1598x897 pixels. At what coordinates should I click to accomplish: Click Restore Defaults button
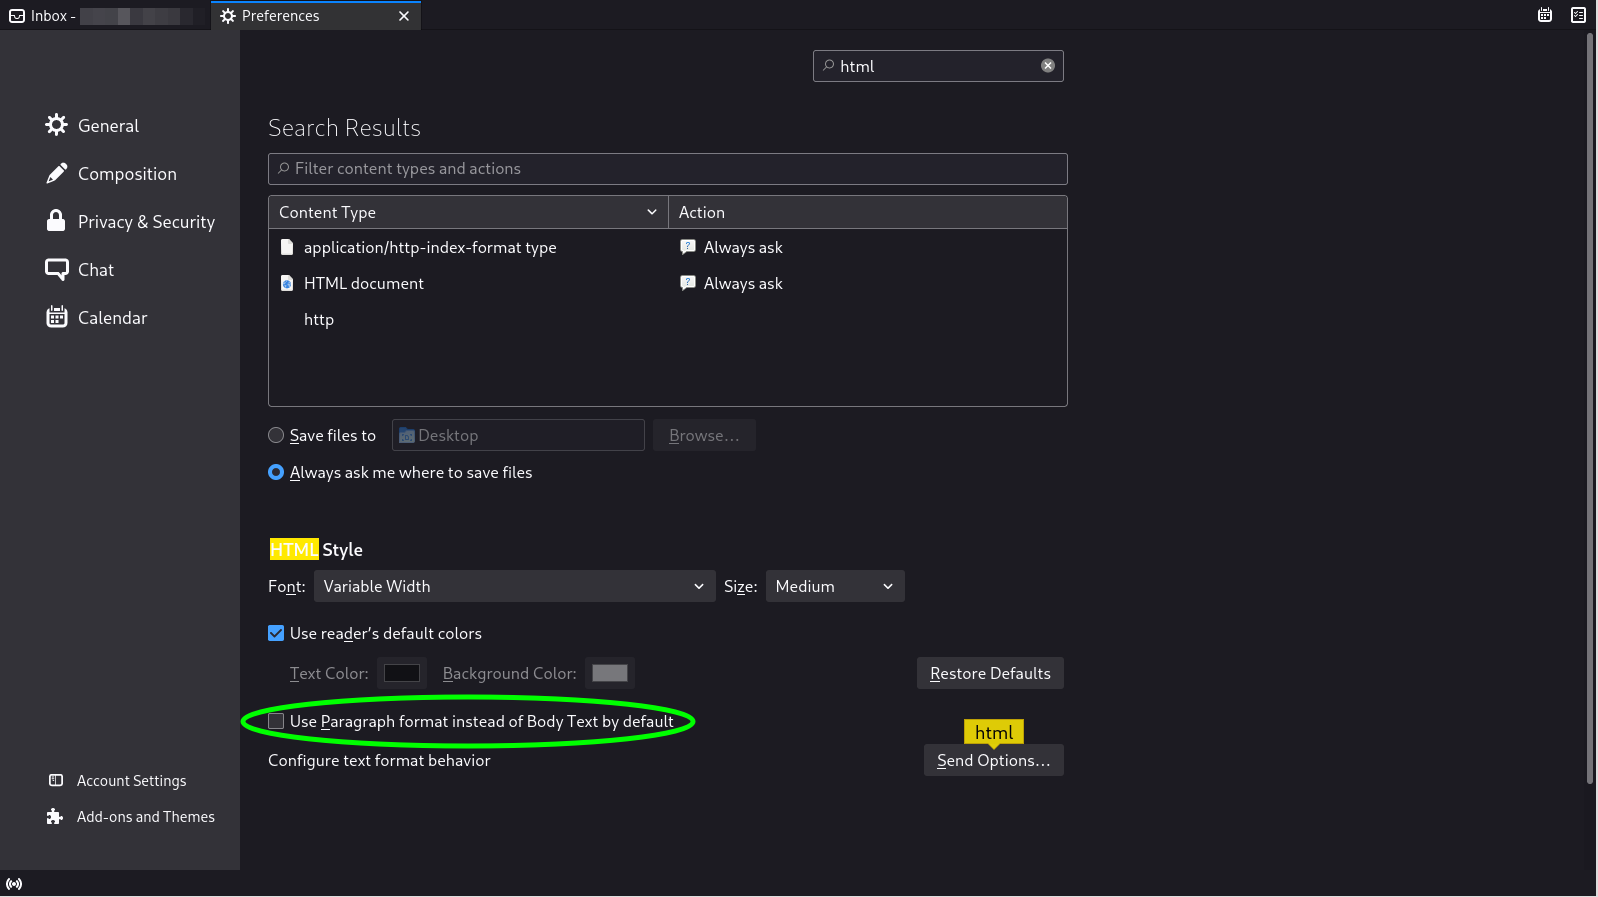(990, 673)
